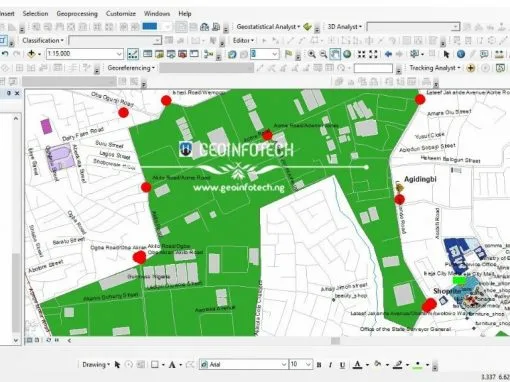
Task: Click the Redo arrow
Action: pos(17,54)
